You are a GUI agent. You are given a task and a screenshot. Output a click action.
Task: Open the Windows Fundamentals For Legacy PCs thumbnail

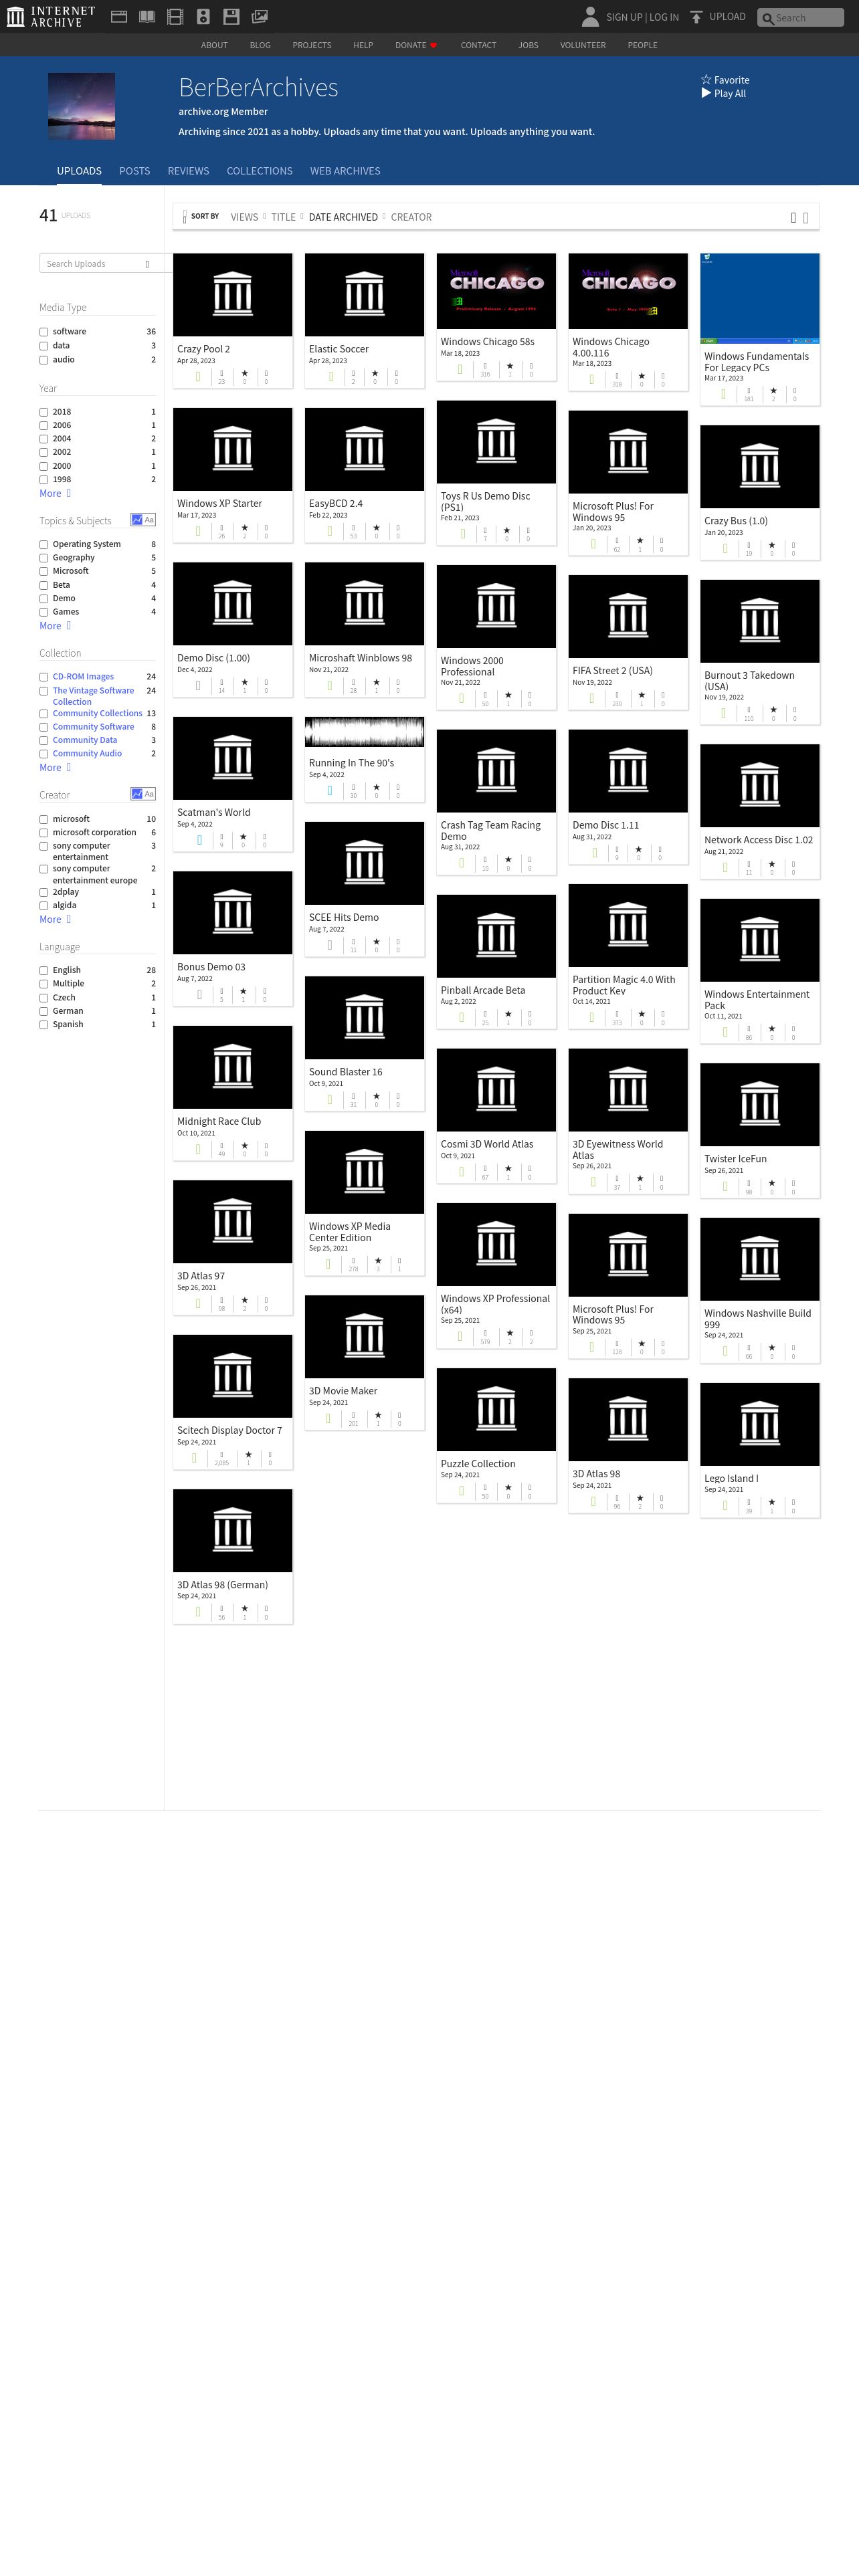(759, 298)
